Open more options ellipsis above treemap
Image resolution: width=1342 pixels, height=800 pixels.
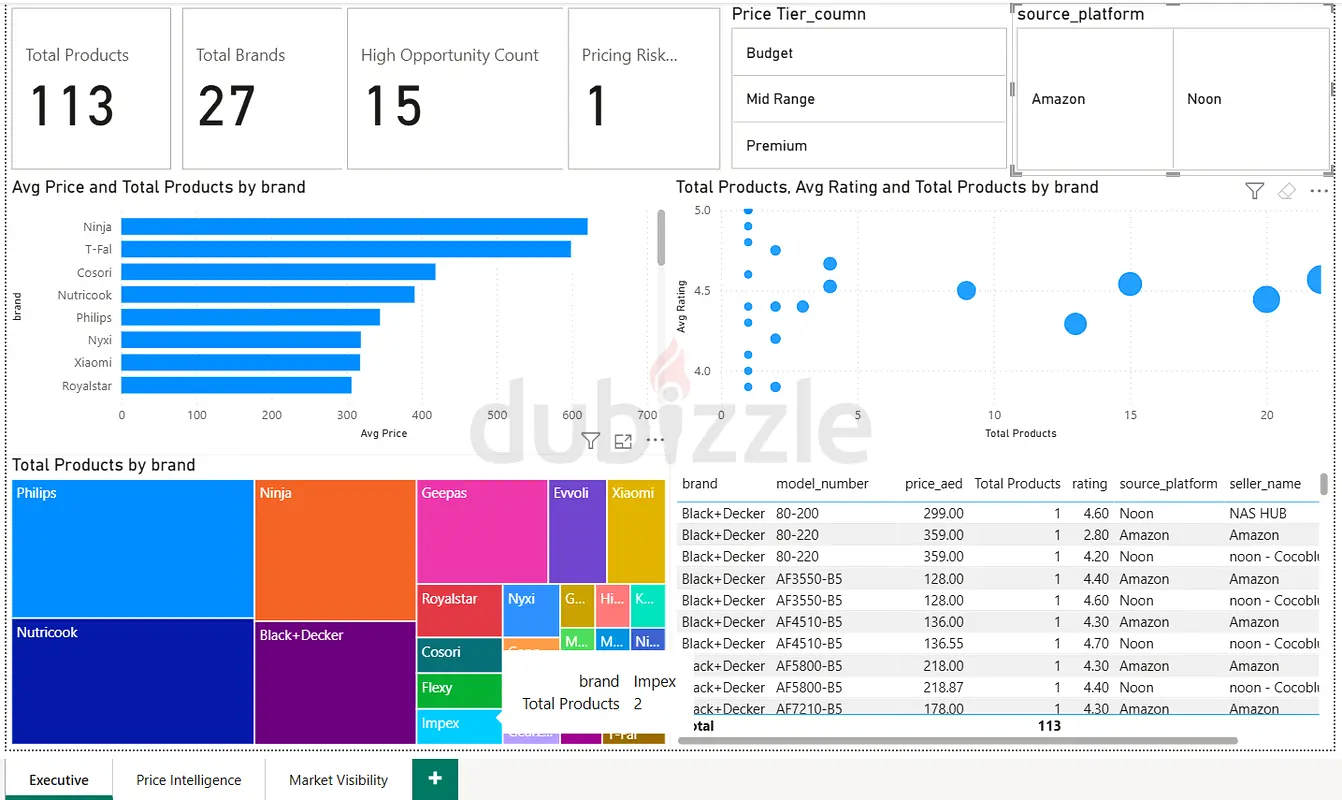point(655,440)
